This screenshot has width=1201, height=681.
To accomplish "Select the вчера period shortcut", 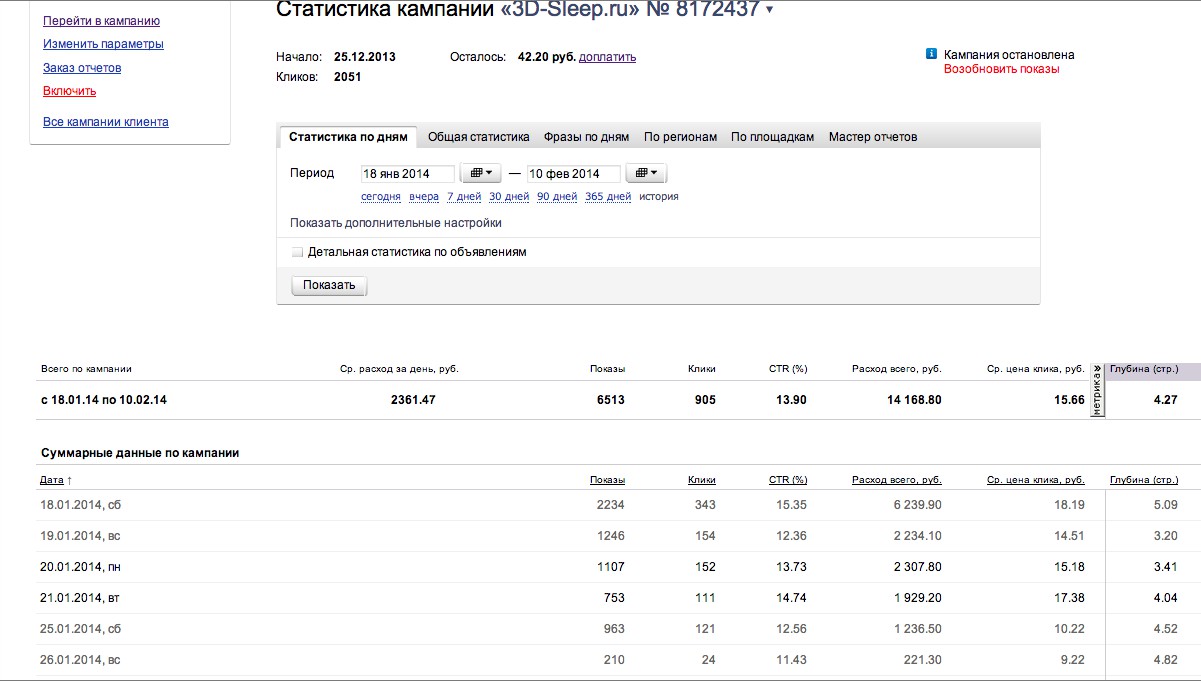I will click(x=424, y=196).
